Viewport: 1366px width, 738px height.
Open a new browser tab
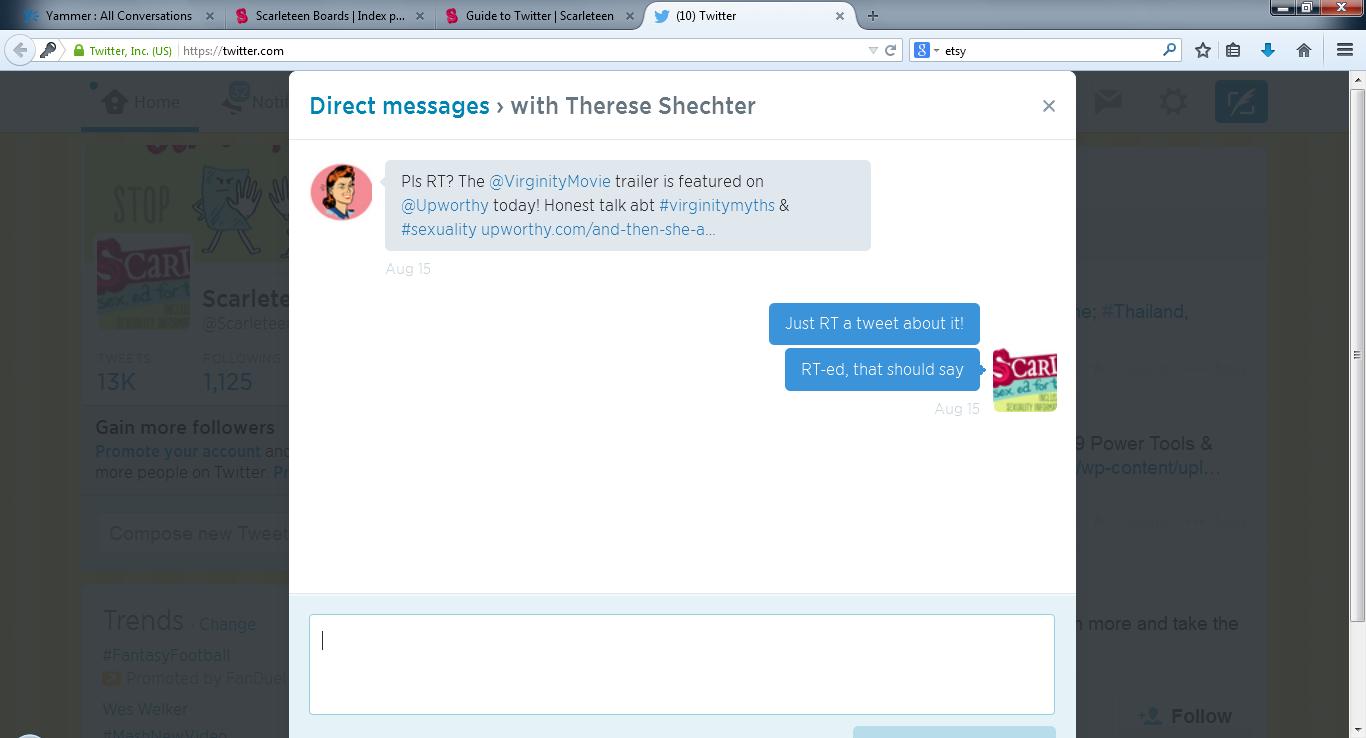(873, 16)
